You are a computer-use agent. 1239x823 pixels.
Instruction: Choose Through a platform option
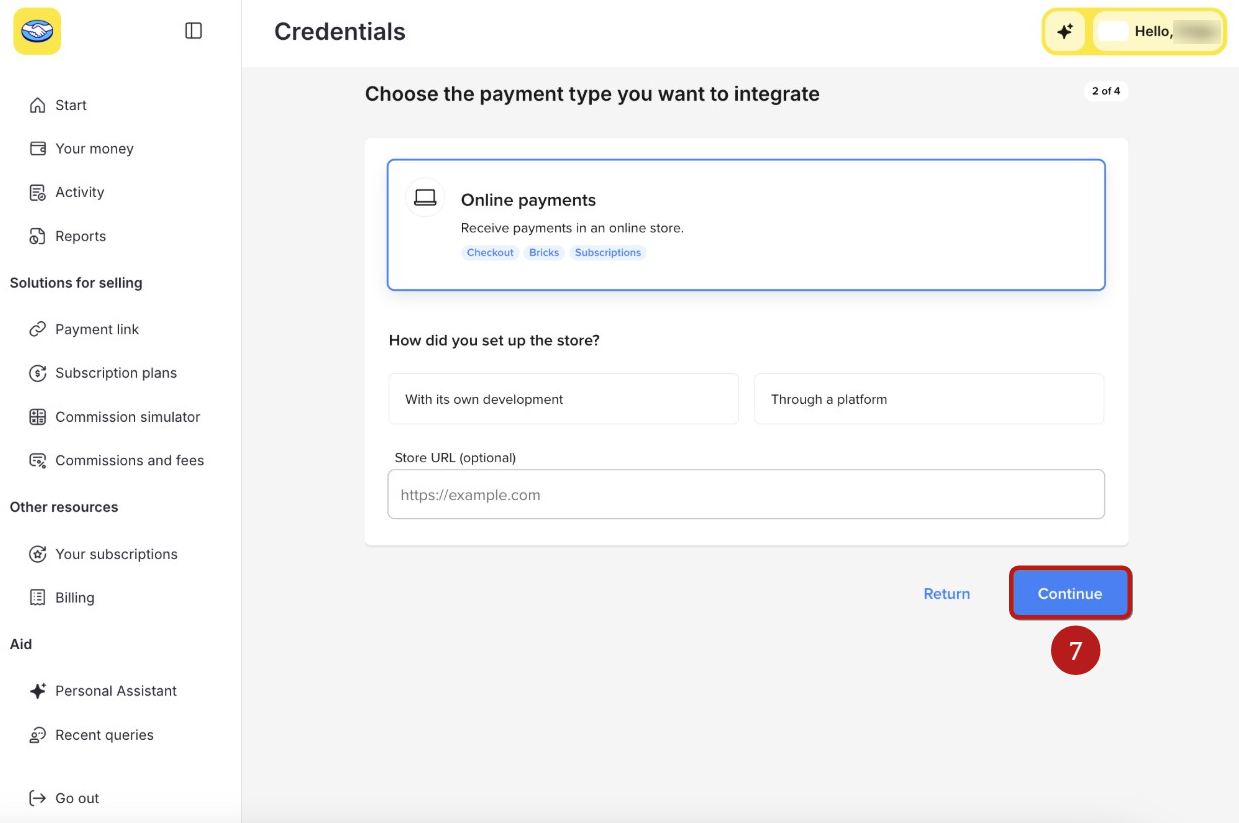[x=929, y=399]
